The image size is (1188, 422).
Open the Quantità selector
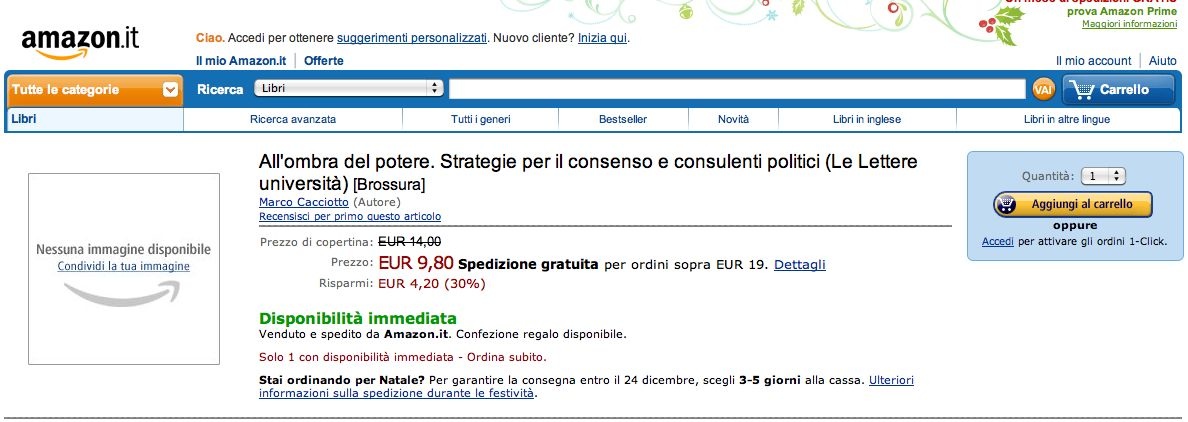point(1105,176)
